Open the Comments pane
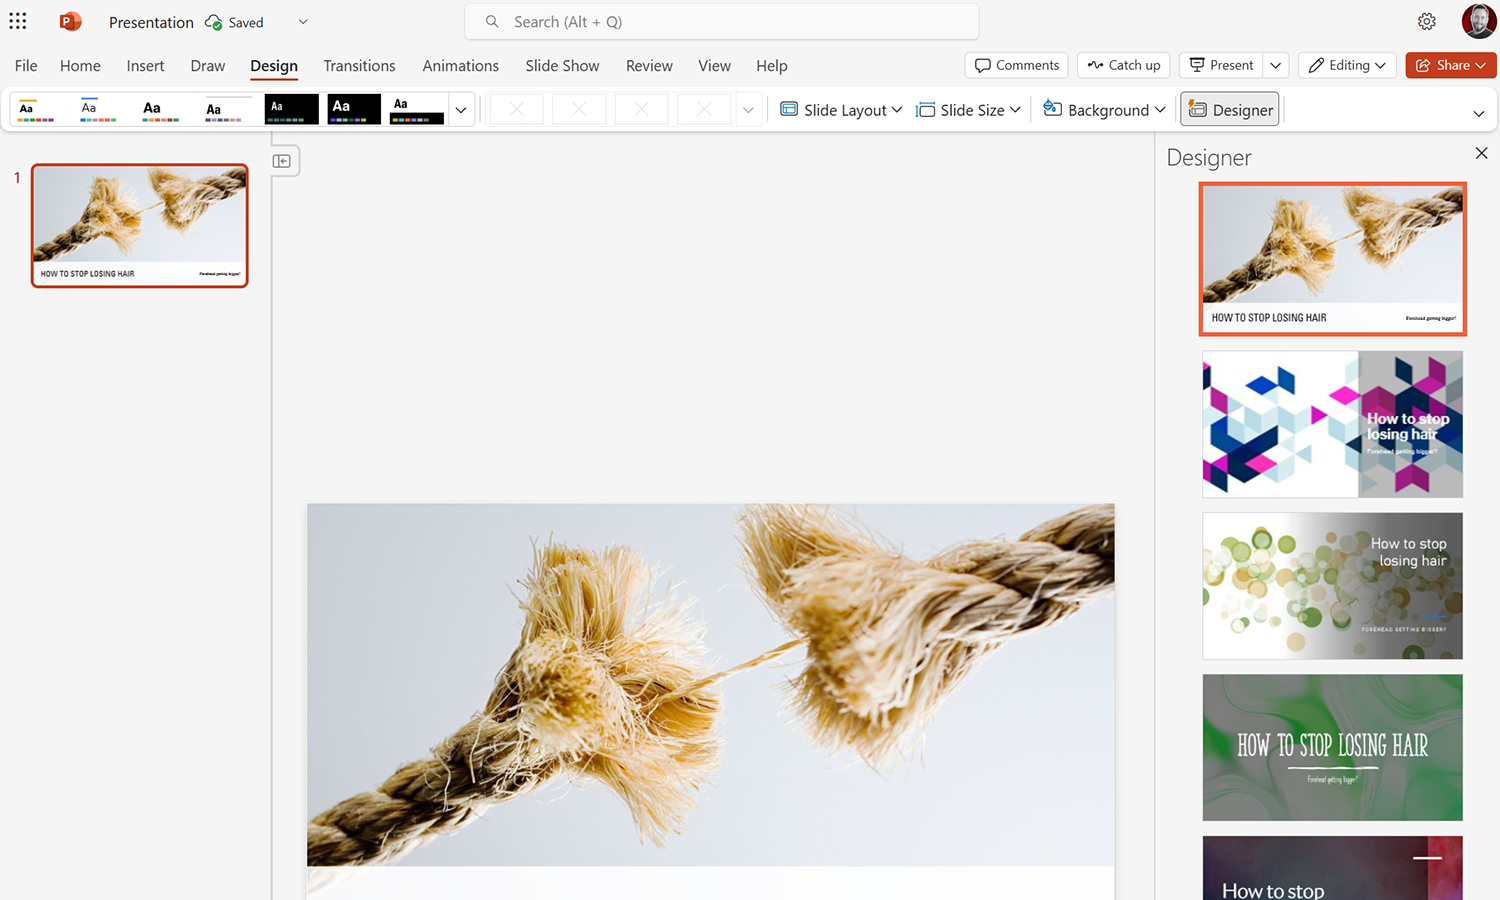The height and width of the screenshot is (900, 1500). coord(1016,65)
